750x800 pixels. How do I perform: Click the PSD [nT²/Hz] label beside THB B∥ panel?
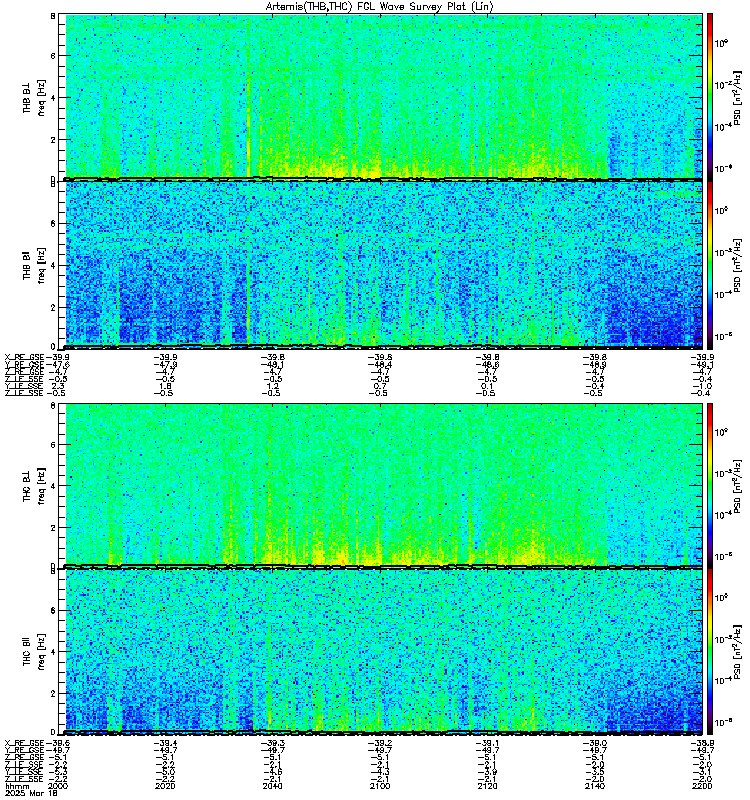click(737, 265)
